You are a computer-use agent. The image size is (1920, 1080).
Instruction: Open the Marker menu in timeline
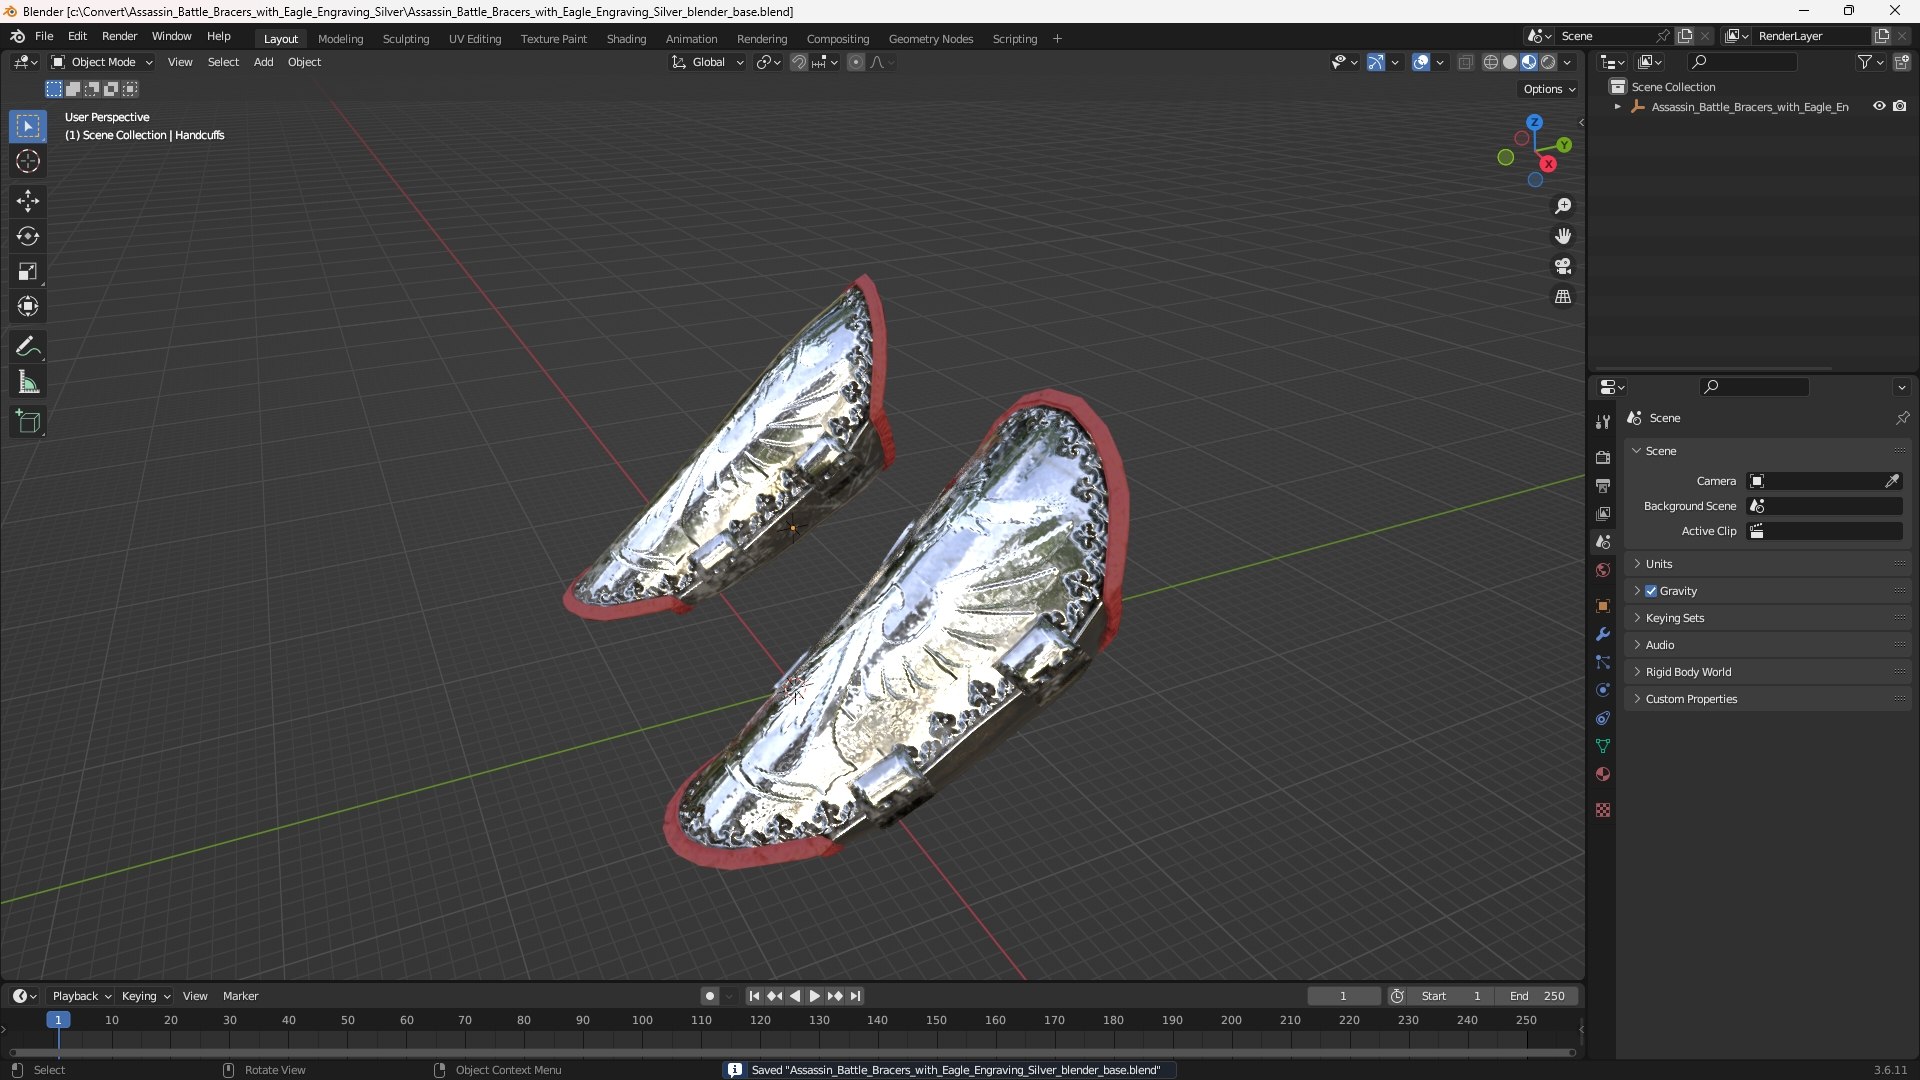pyautogui.click(x=240, y=996)
